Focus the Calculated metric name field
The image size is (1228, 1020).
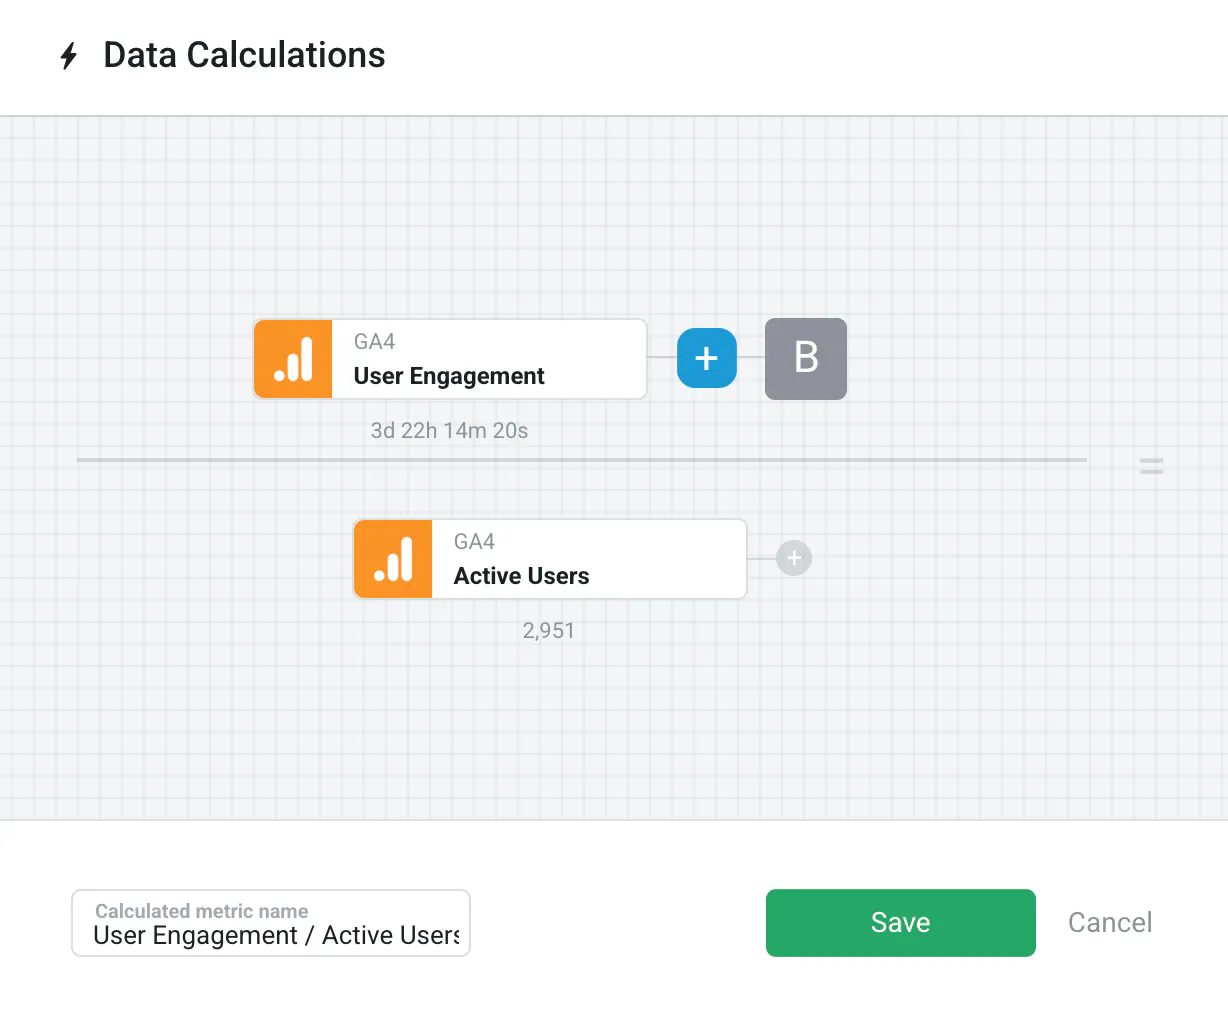pos(271,935)
